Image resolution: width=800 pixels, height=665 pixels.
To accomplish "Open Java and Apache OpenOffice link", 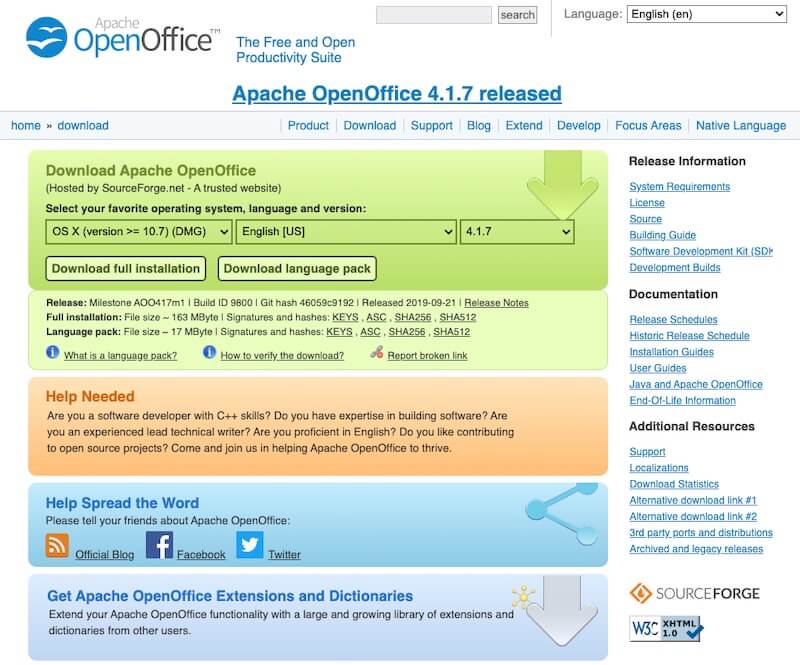I will 696,384.
